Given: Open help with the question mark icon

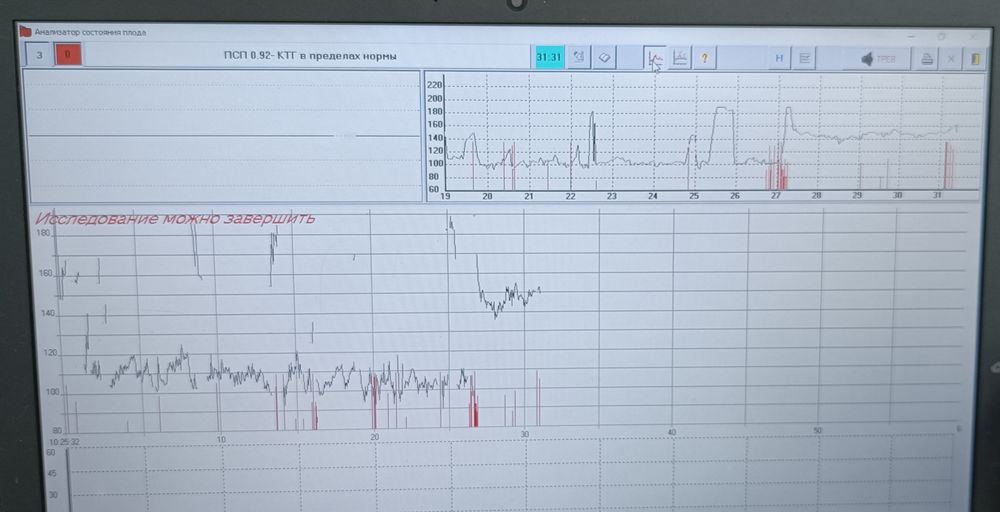Looking at the screenshot, I should tap(705, 58).
